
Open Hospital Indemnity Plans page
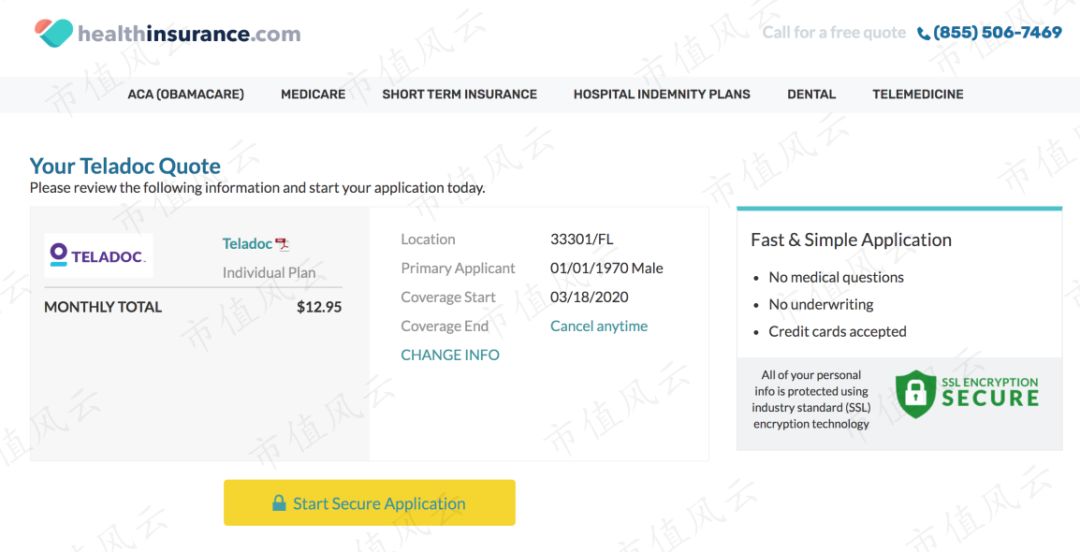point(662,94)
